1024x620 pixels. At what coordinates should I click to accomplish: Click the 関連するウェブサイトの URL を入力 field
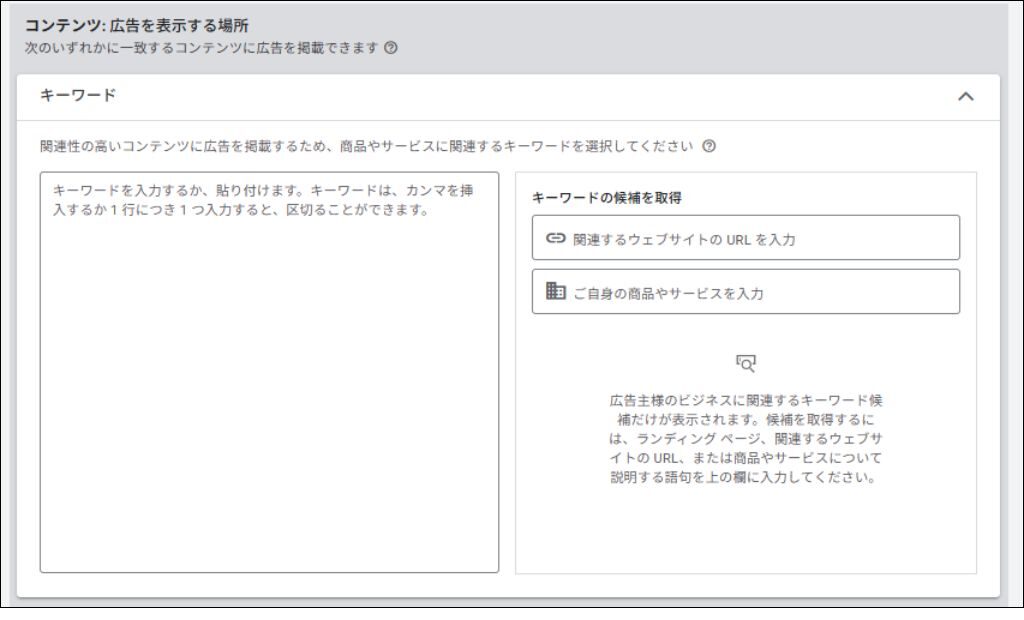746,238
